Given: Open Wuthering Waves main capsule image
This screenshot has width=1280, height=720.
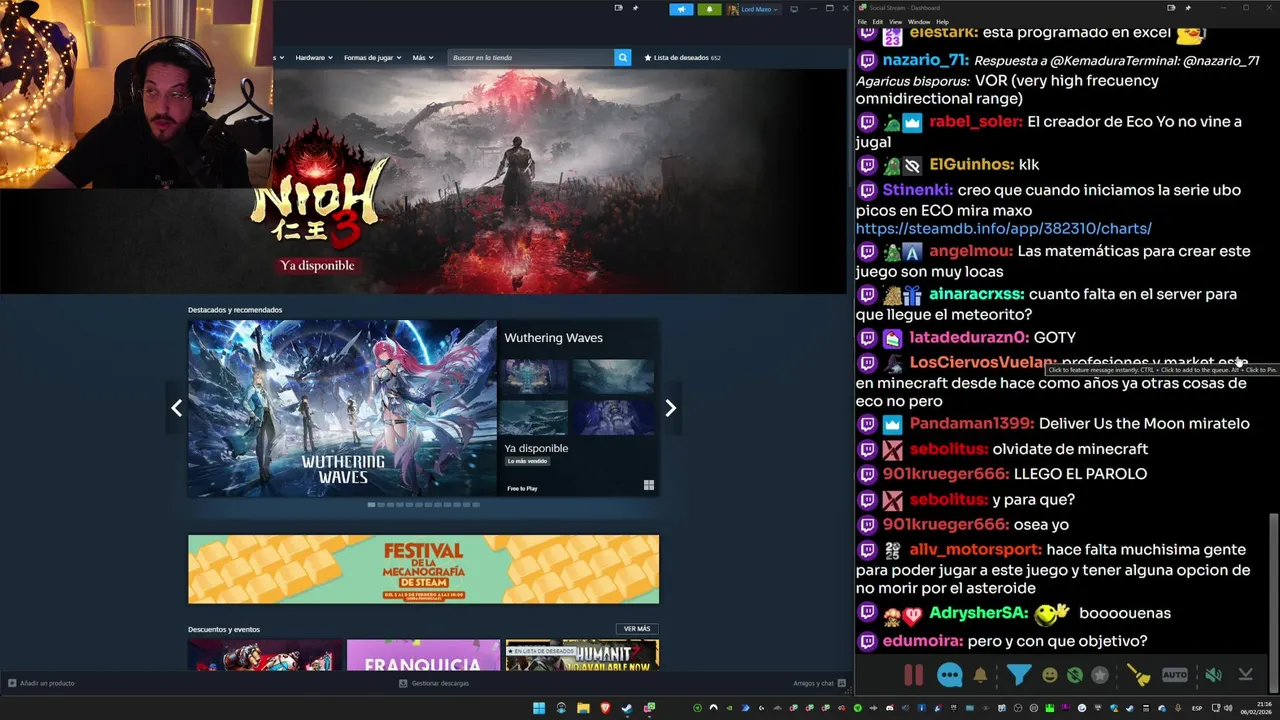Looking at the screenshot, I should (x=342, y=408).
